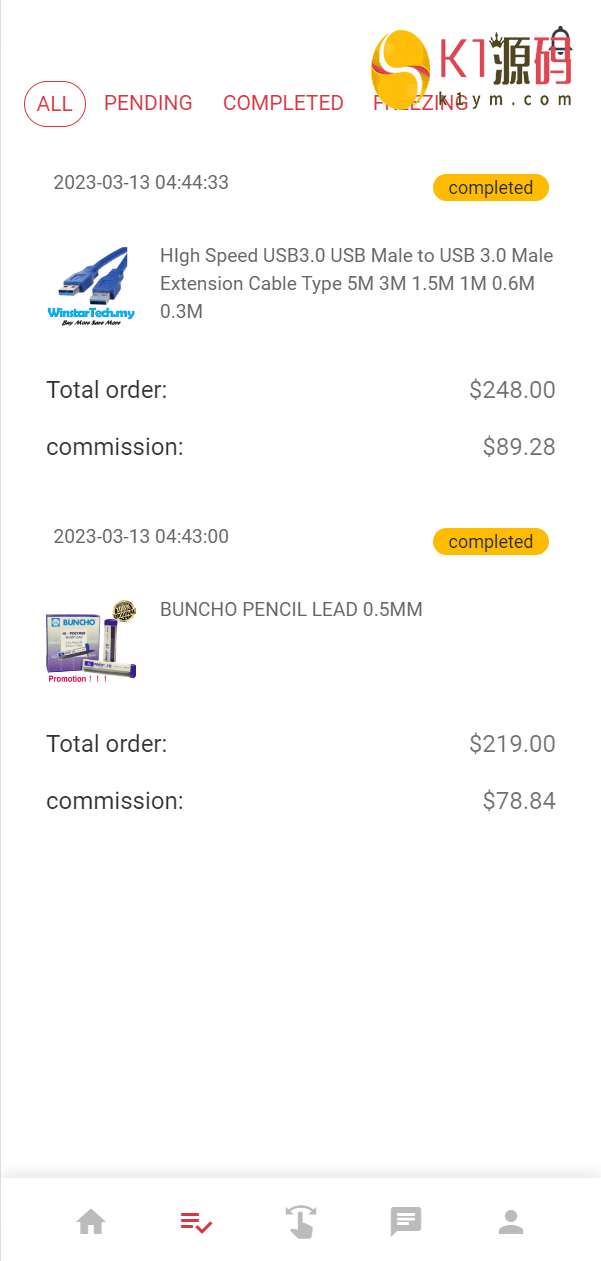Go to the Home icon in bottom navigation

[91, 1222]
